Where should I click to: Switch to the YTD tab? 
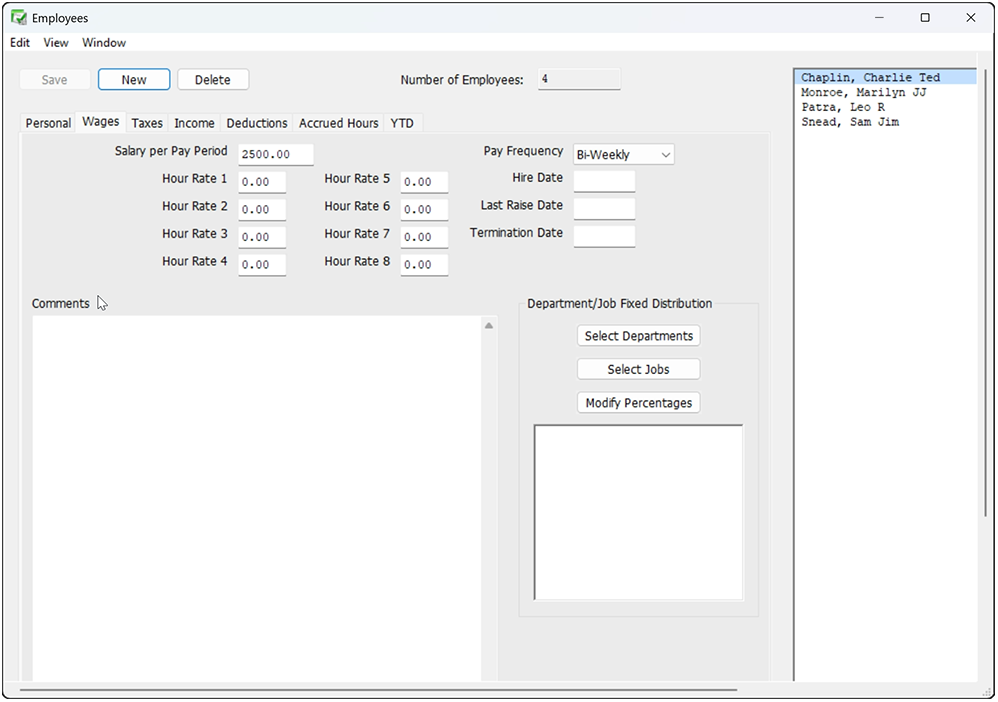[402, 123]
